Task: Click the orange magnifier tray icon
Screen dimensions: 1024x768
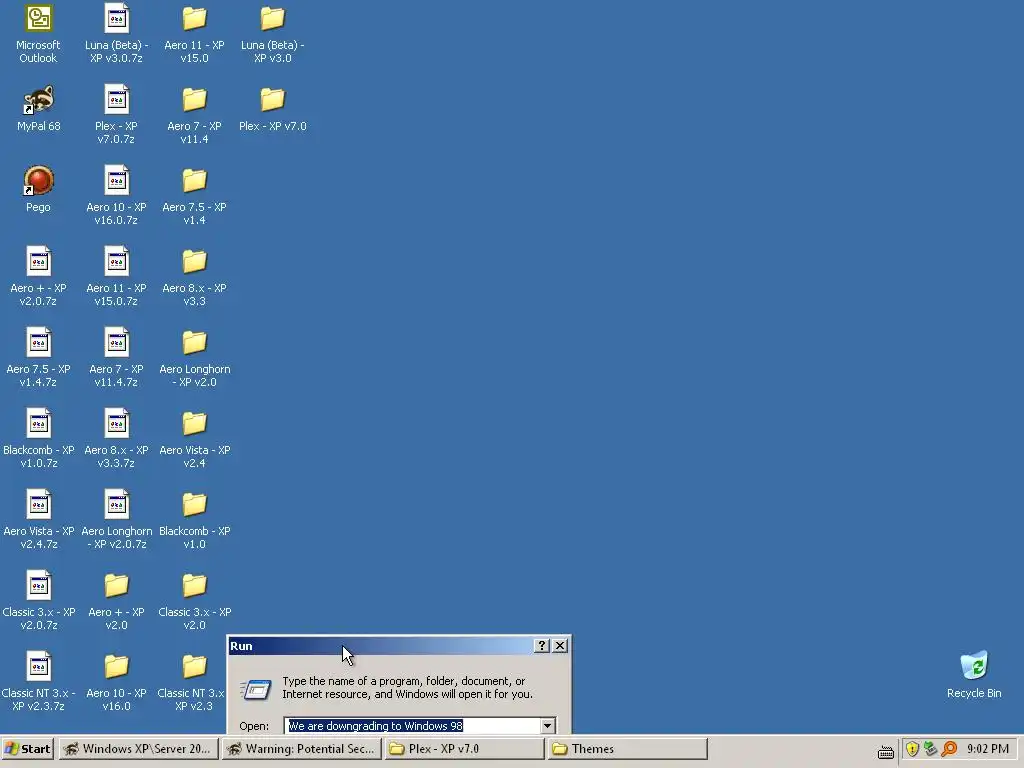Action: (949, 749)
